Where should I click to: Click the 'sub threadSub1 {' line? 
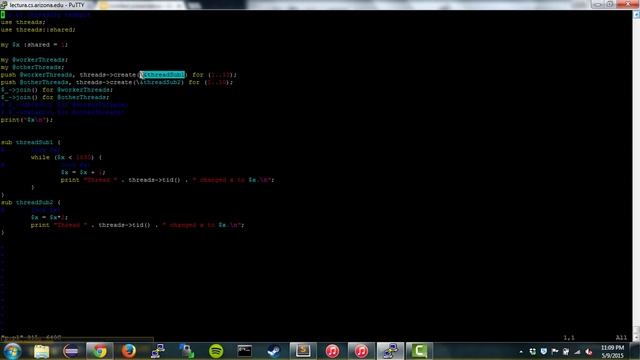[31, 142]
